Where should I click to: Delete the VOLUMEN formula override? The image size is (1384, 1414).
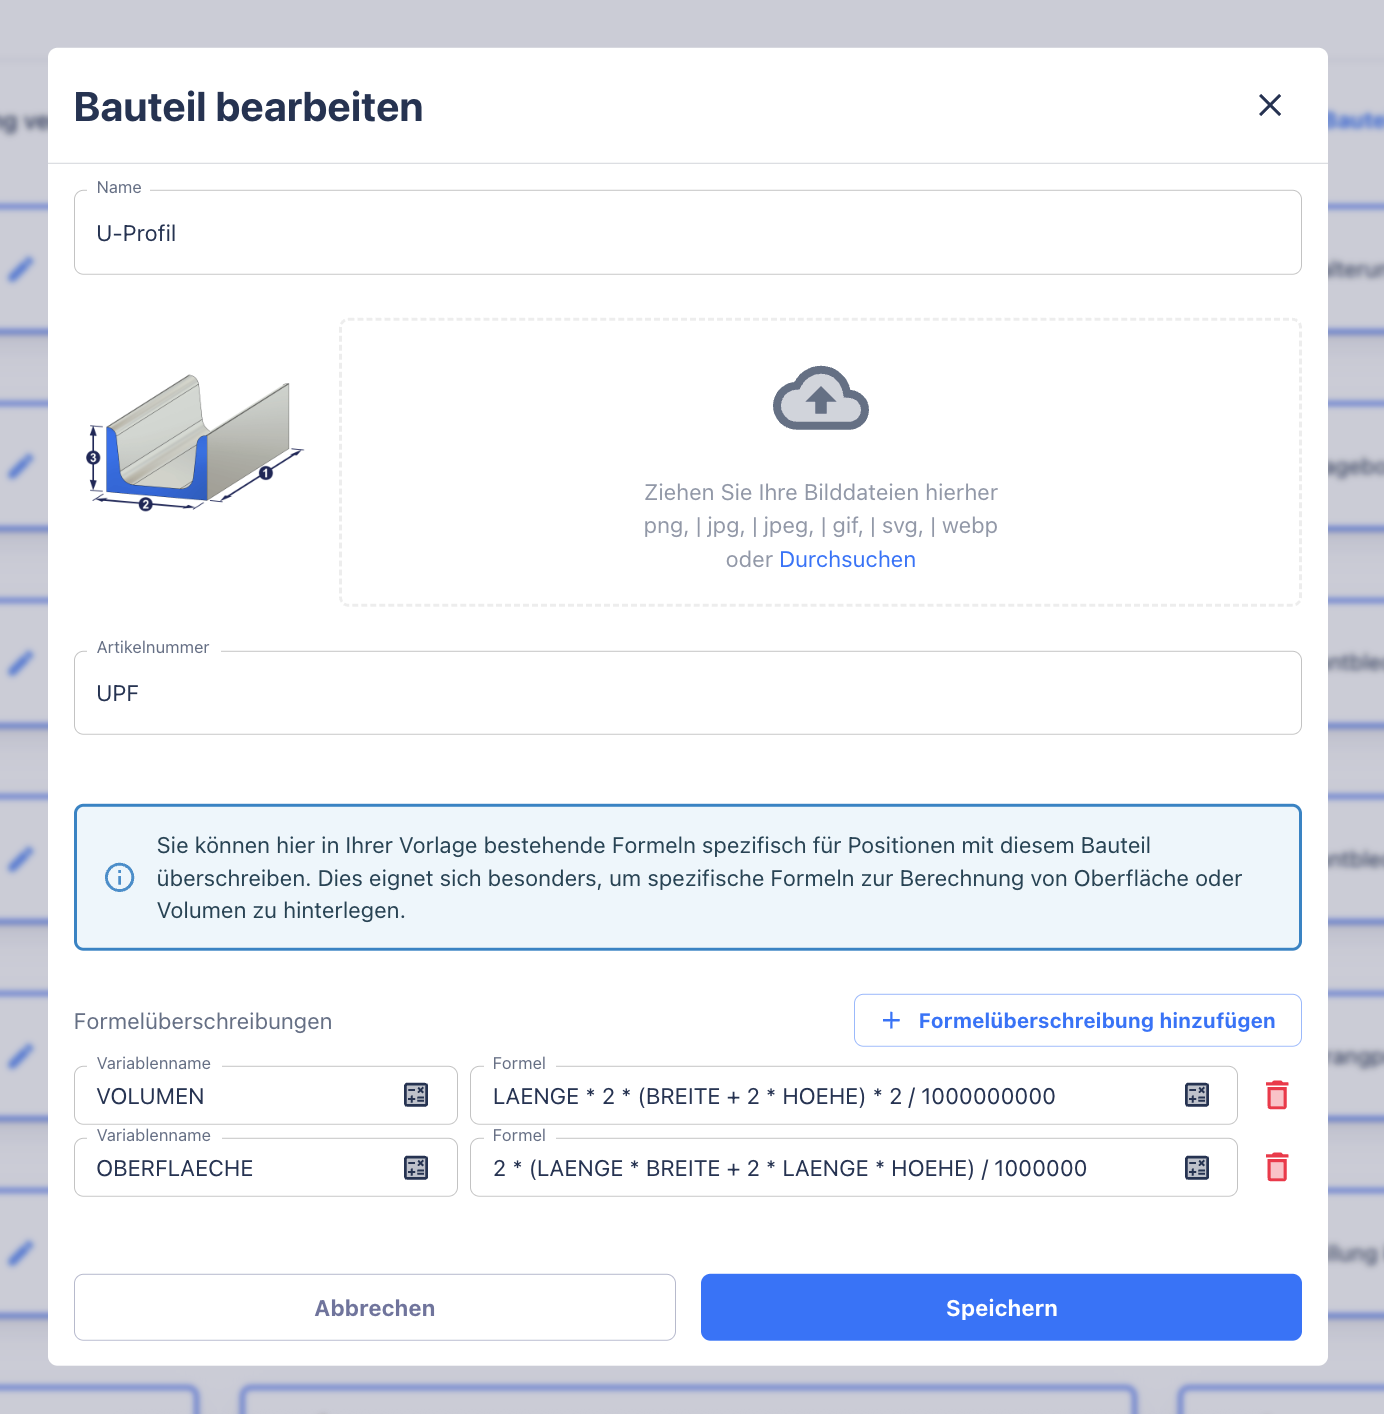(x=1277, y=1096)
